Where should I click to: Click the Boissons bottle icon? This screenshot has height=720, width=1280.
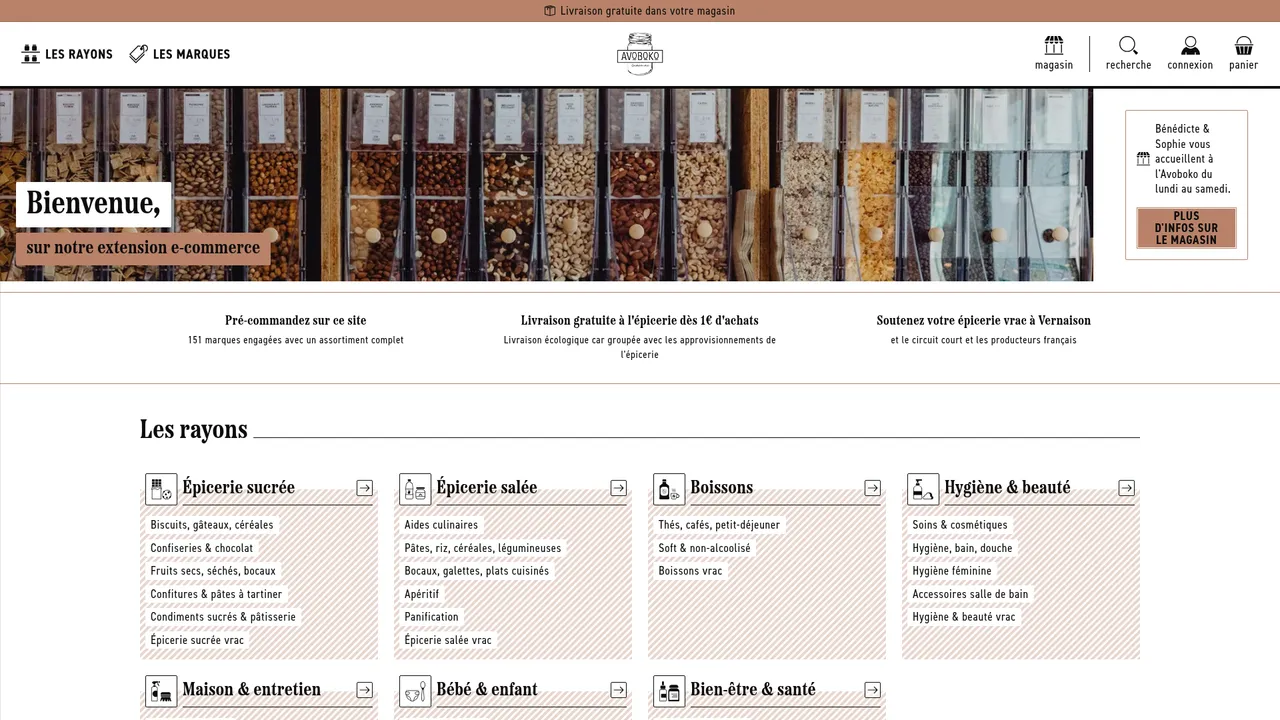[x=669, y=489]
